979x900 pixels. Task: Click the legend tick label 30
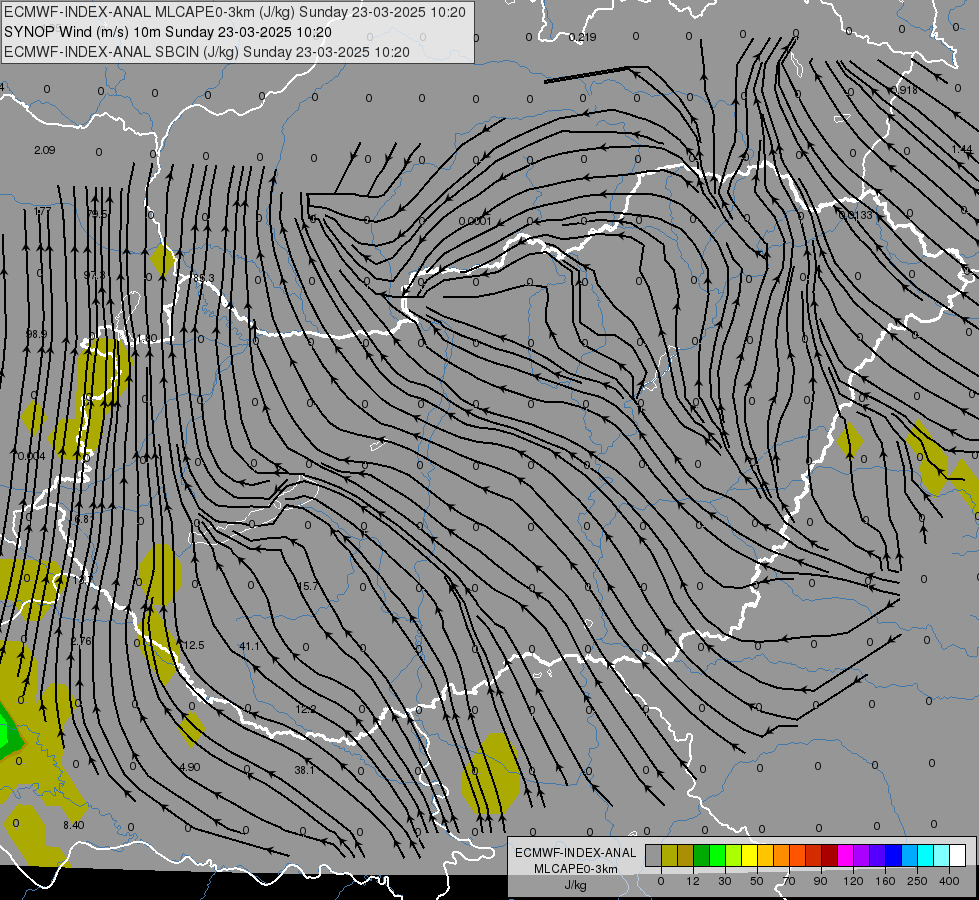[724, 881]
